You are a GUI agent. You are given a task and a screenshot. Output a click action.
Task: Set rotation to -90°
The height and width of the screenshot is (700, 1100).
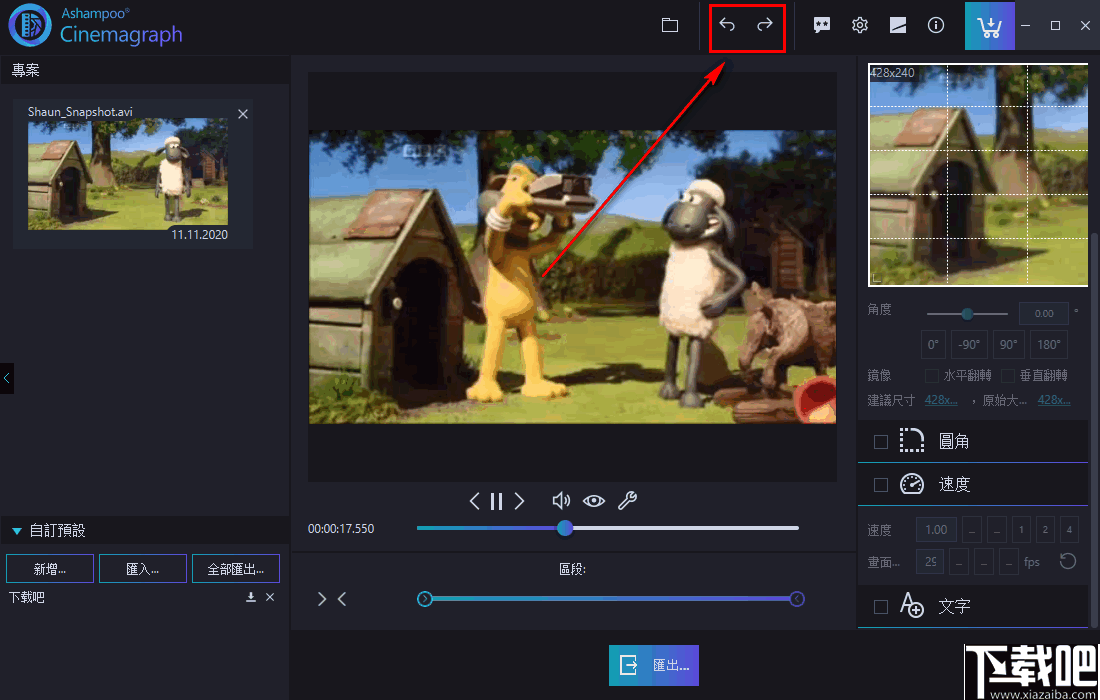click(970, 344)
